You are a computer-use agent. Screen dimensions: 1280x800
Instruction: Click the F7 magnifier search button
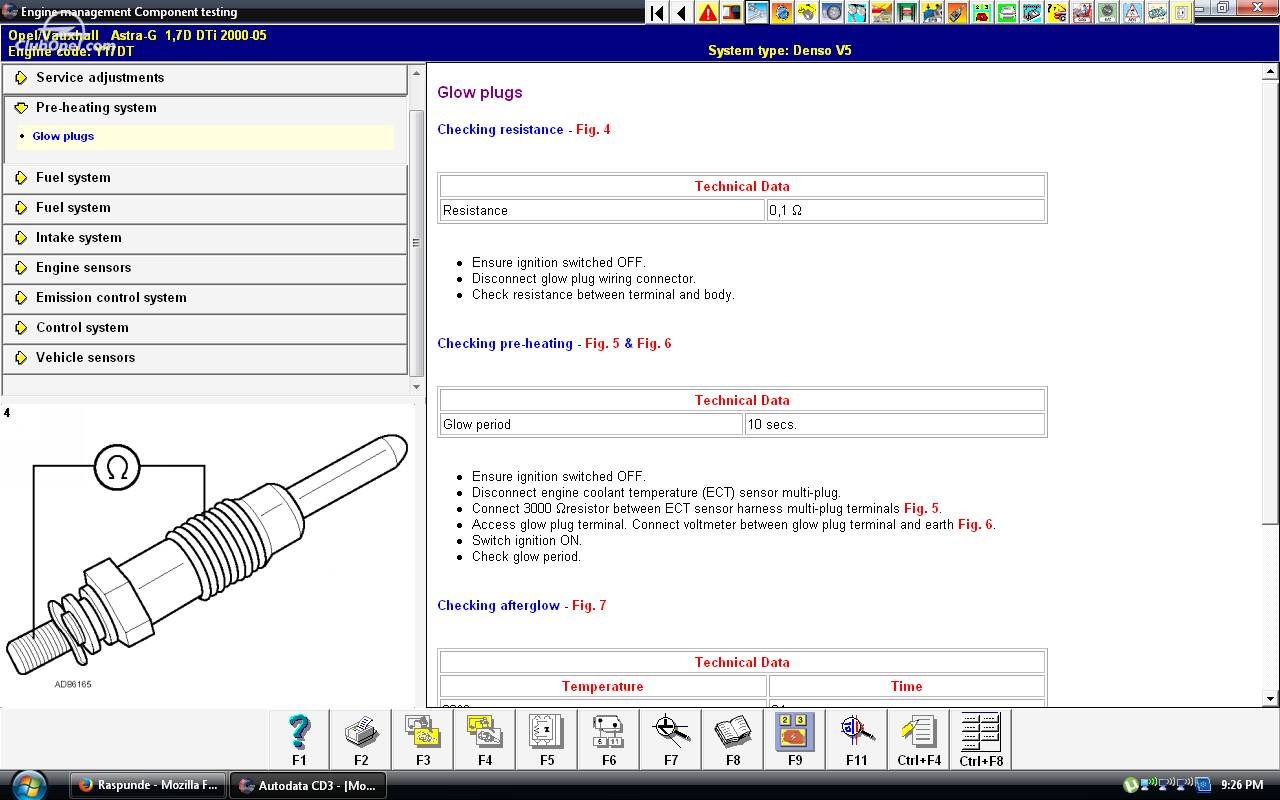click(x=671, y=740)
